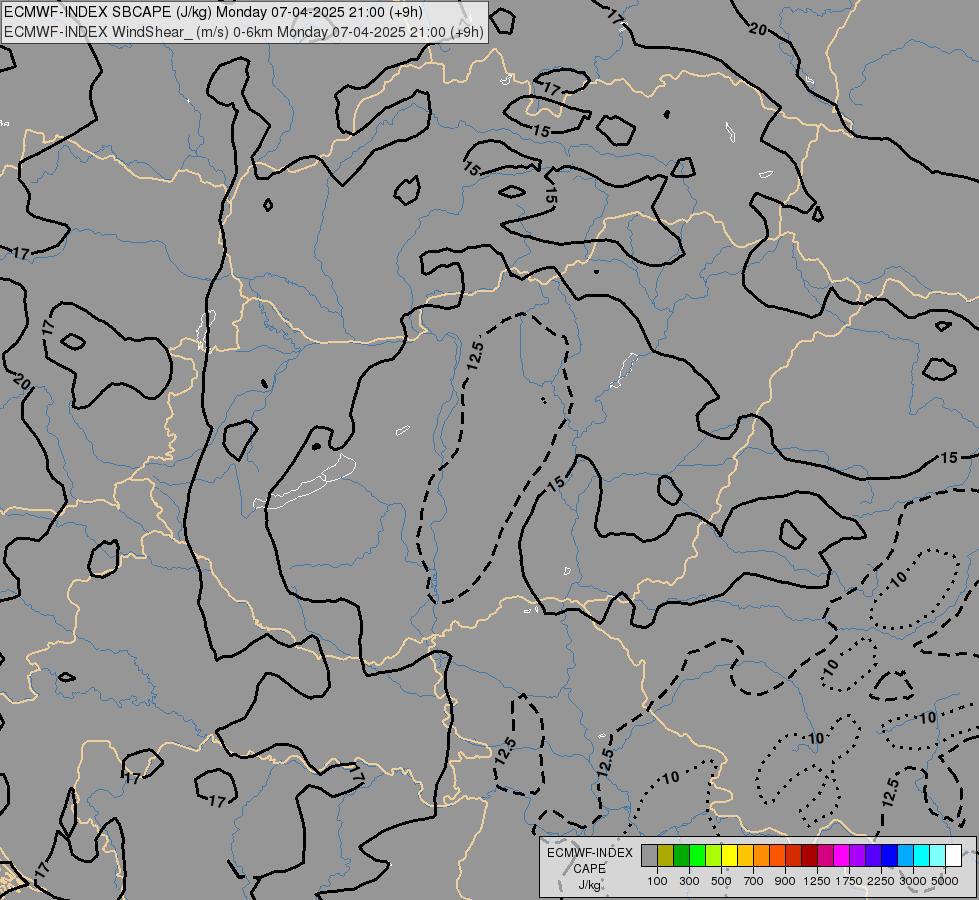Pick the azure swatch left of 3000 tick

click(905, 855)
